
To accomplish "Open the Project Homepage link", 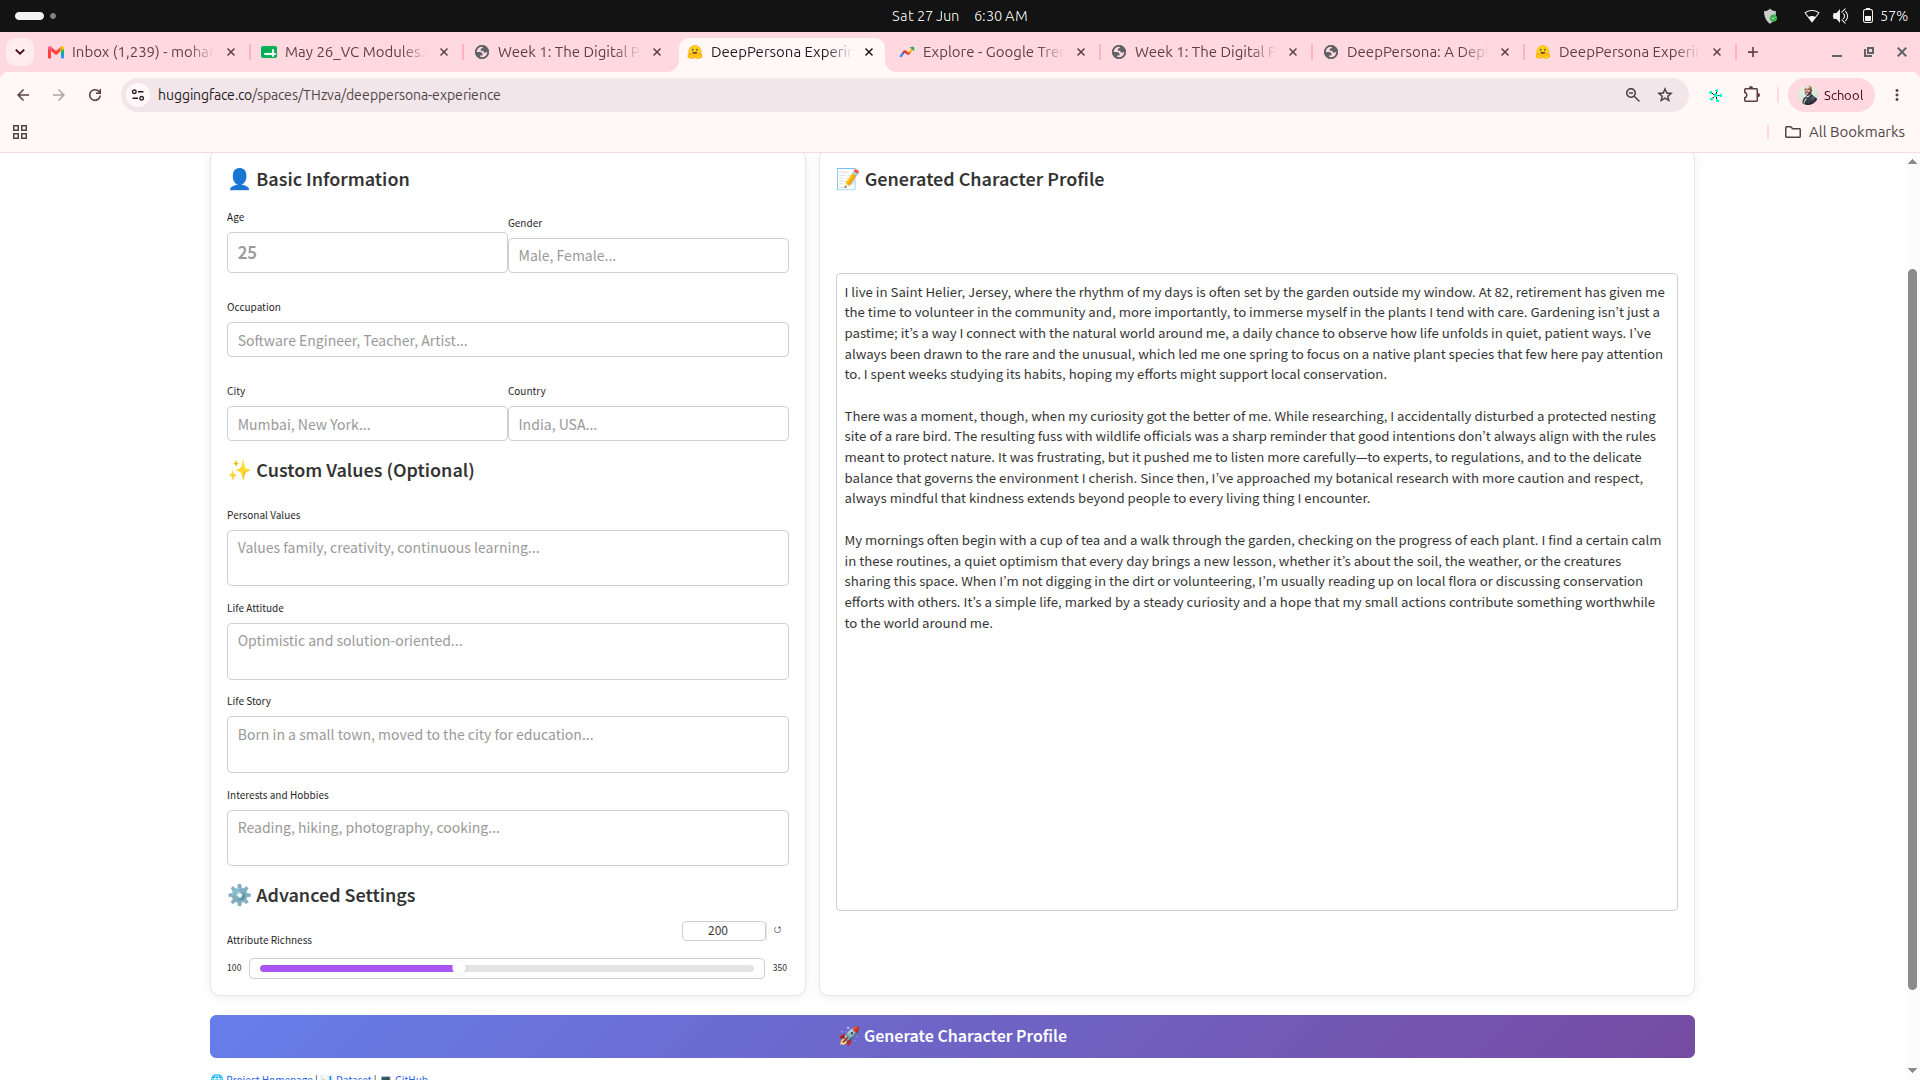I will coord(268,1077).
